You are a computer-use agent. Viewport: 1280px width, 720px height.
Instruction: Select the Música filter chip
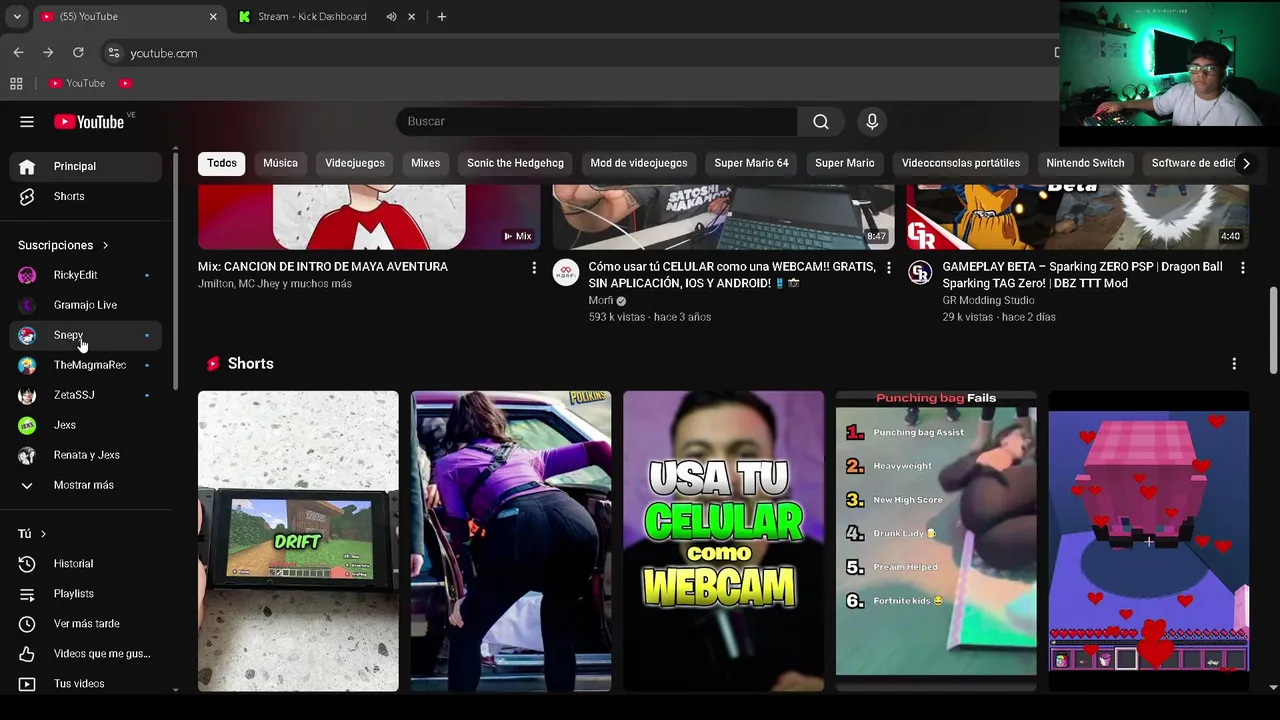click(280, 163)
